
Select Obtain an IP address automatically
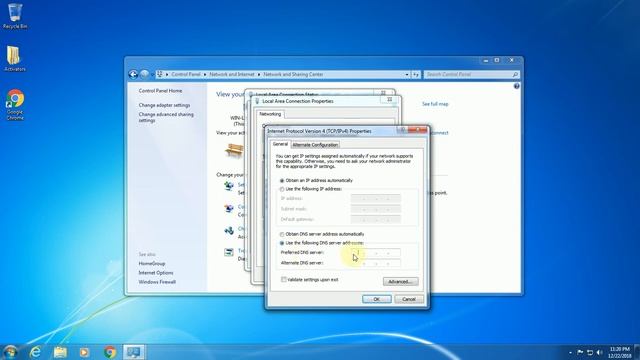point(282,180)
